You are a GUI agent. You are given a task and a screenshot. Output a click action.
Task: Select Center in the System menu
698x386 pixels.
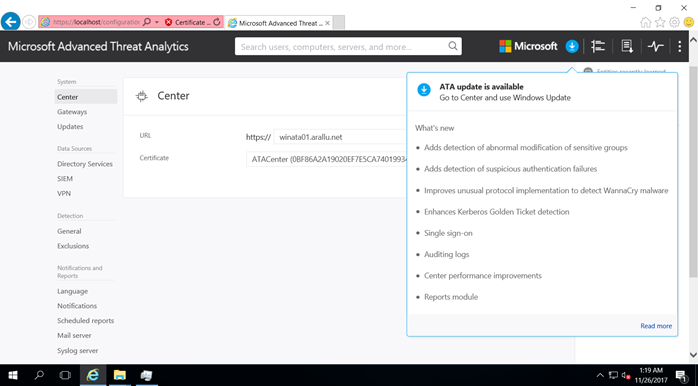[86, 97]
